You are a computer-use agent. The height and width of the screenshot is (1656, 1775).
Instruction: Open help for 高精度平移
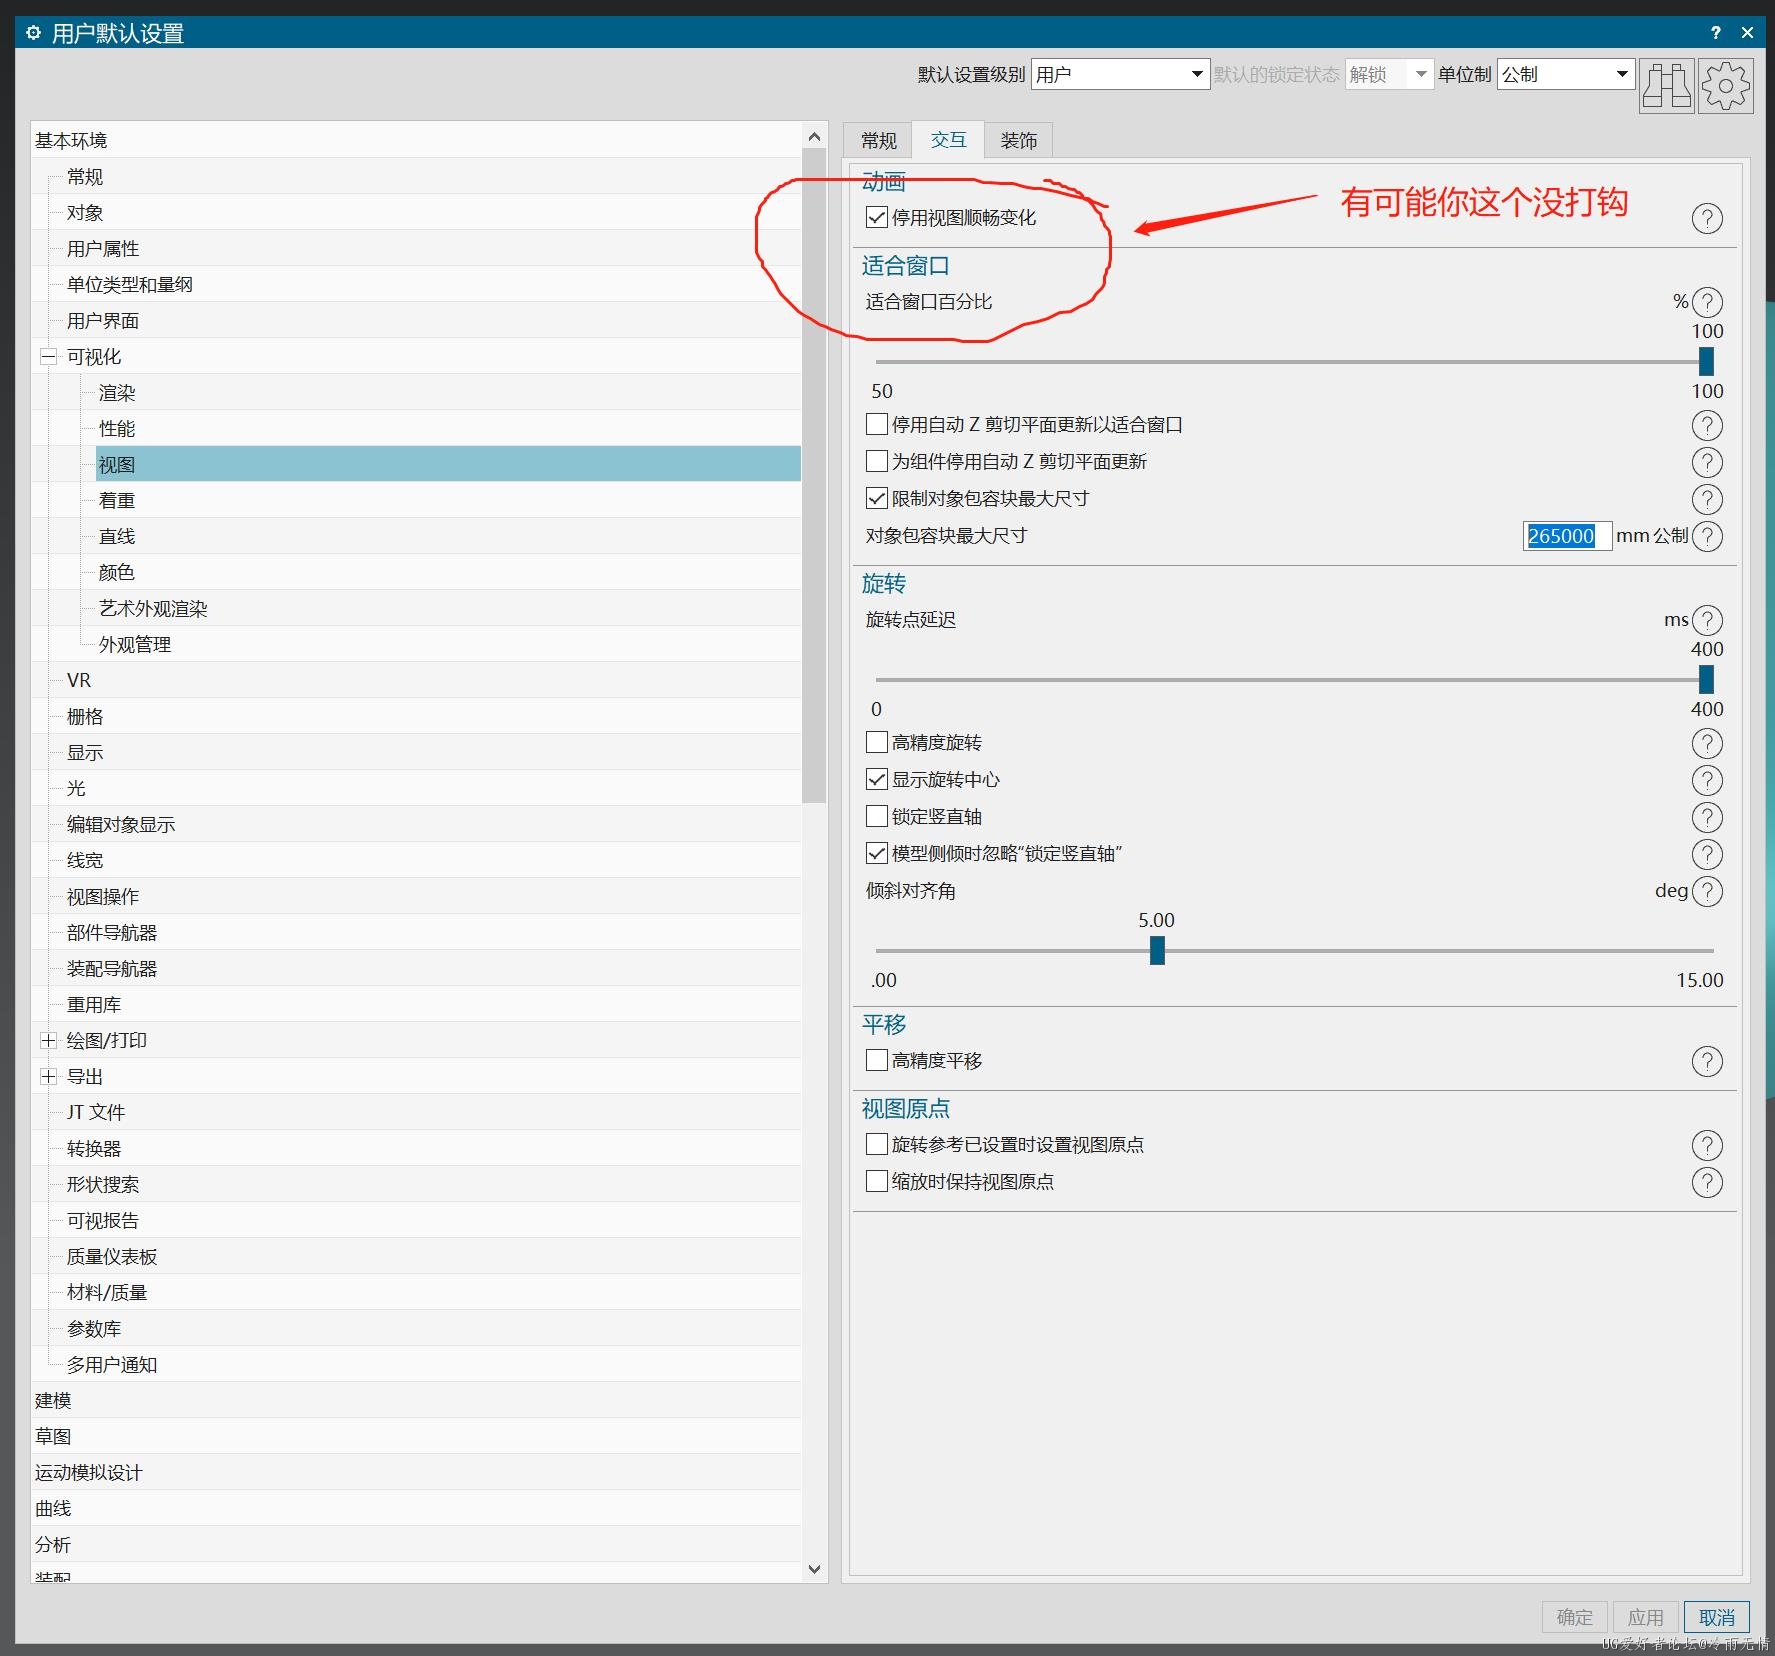(x=1707, y=1061)
